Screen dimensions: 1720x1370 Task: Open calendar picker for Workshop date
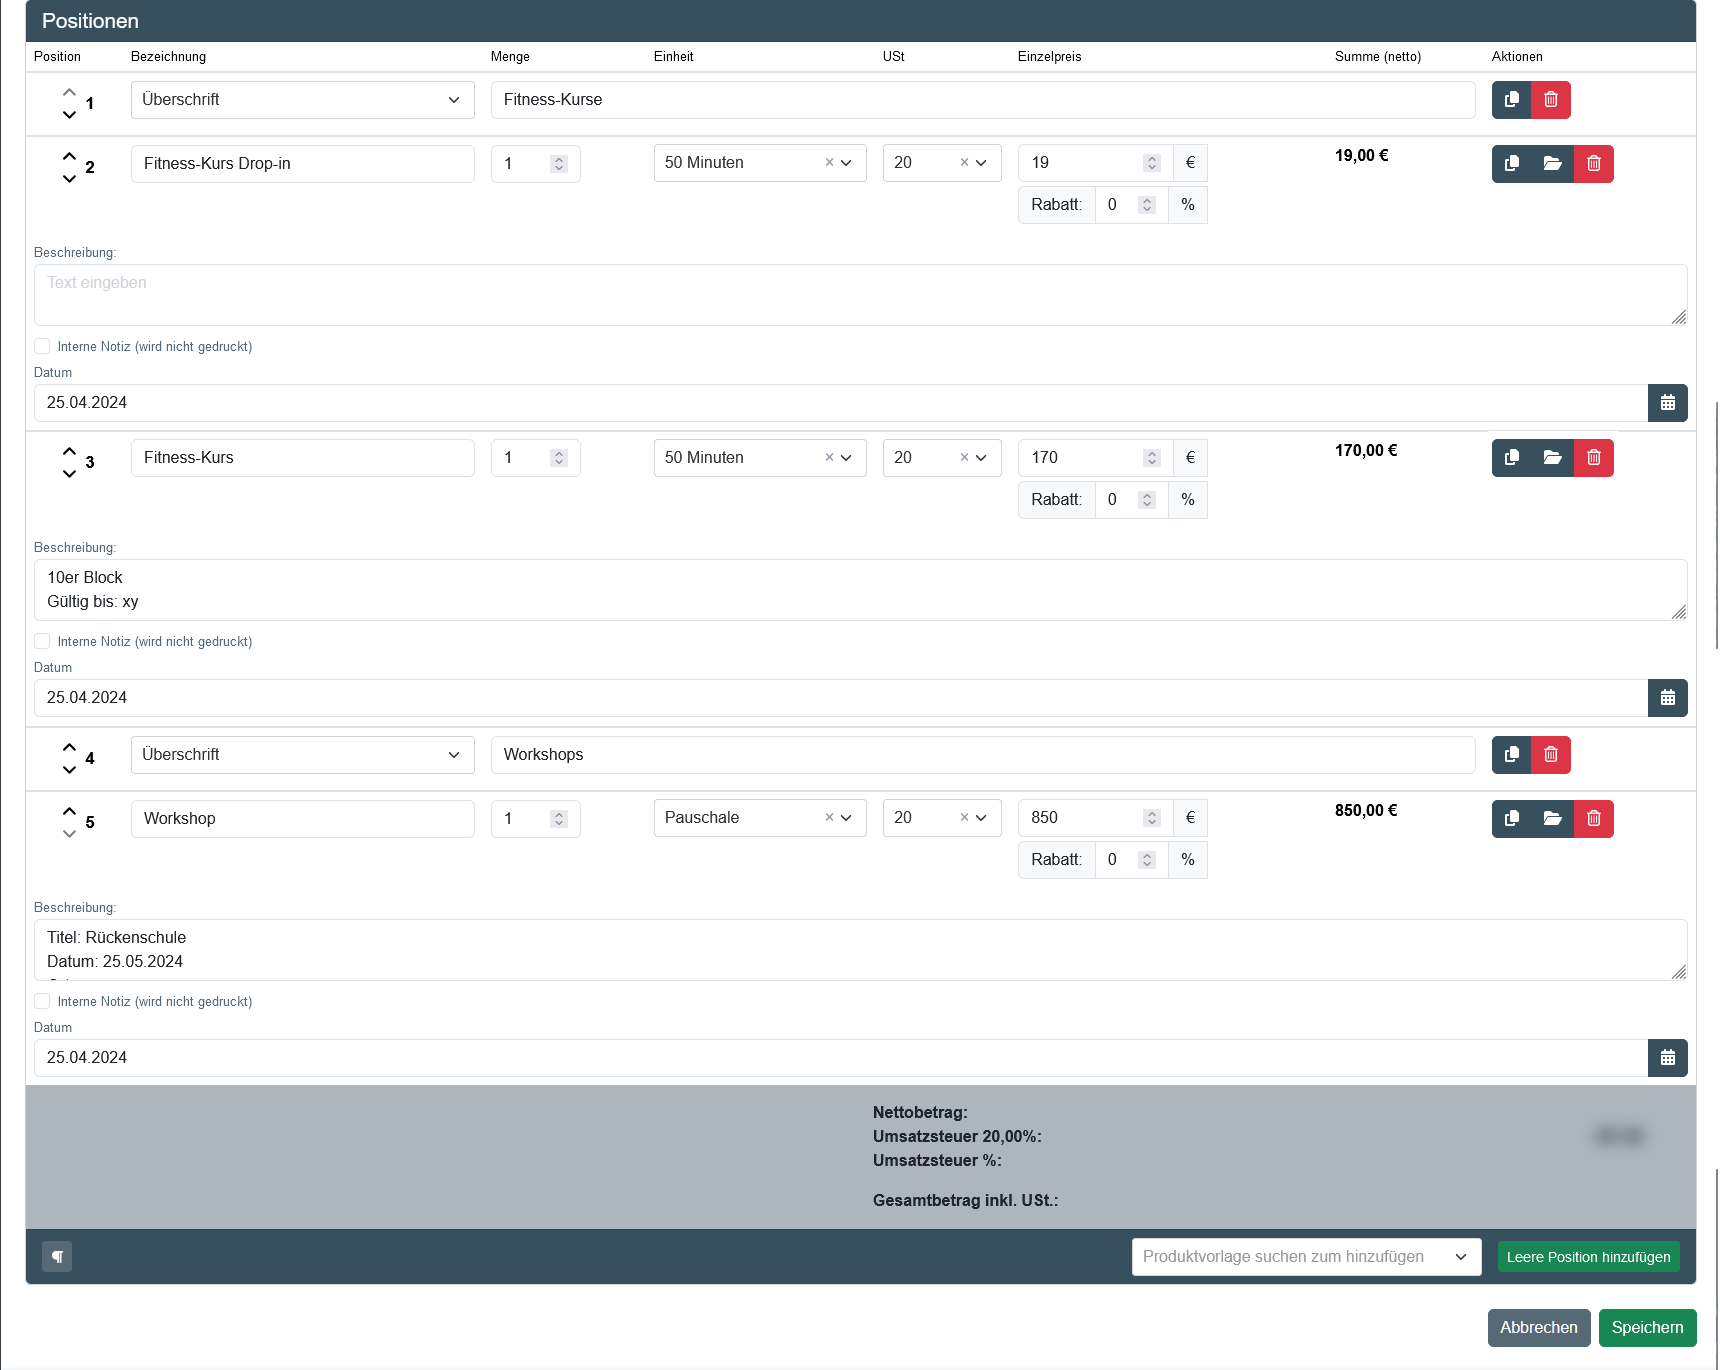pos(1667,1058)
